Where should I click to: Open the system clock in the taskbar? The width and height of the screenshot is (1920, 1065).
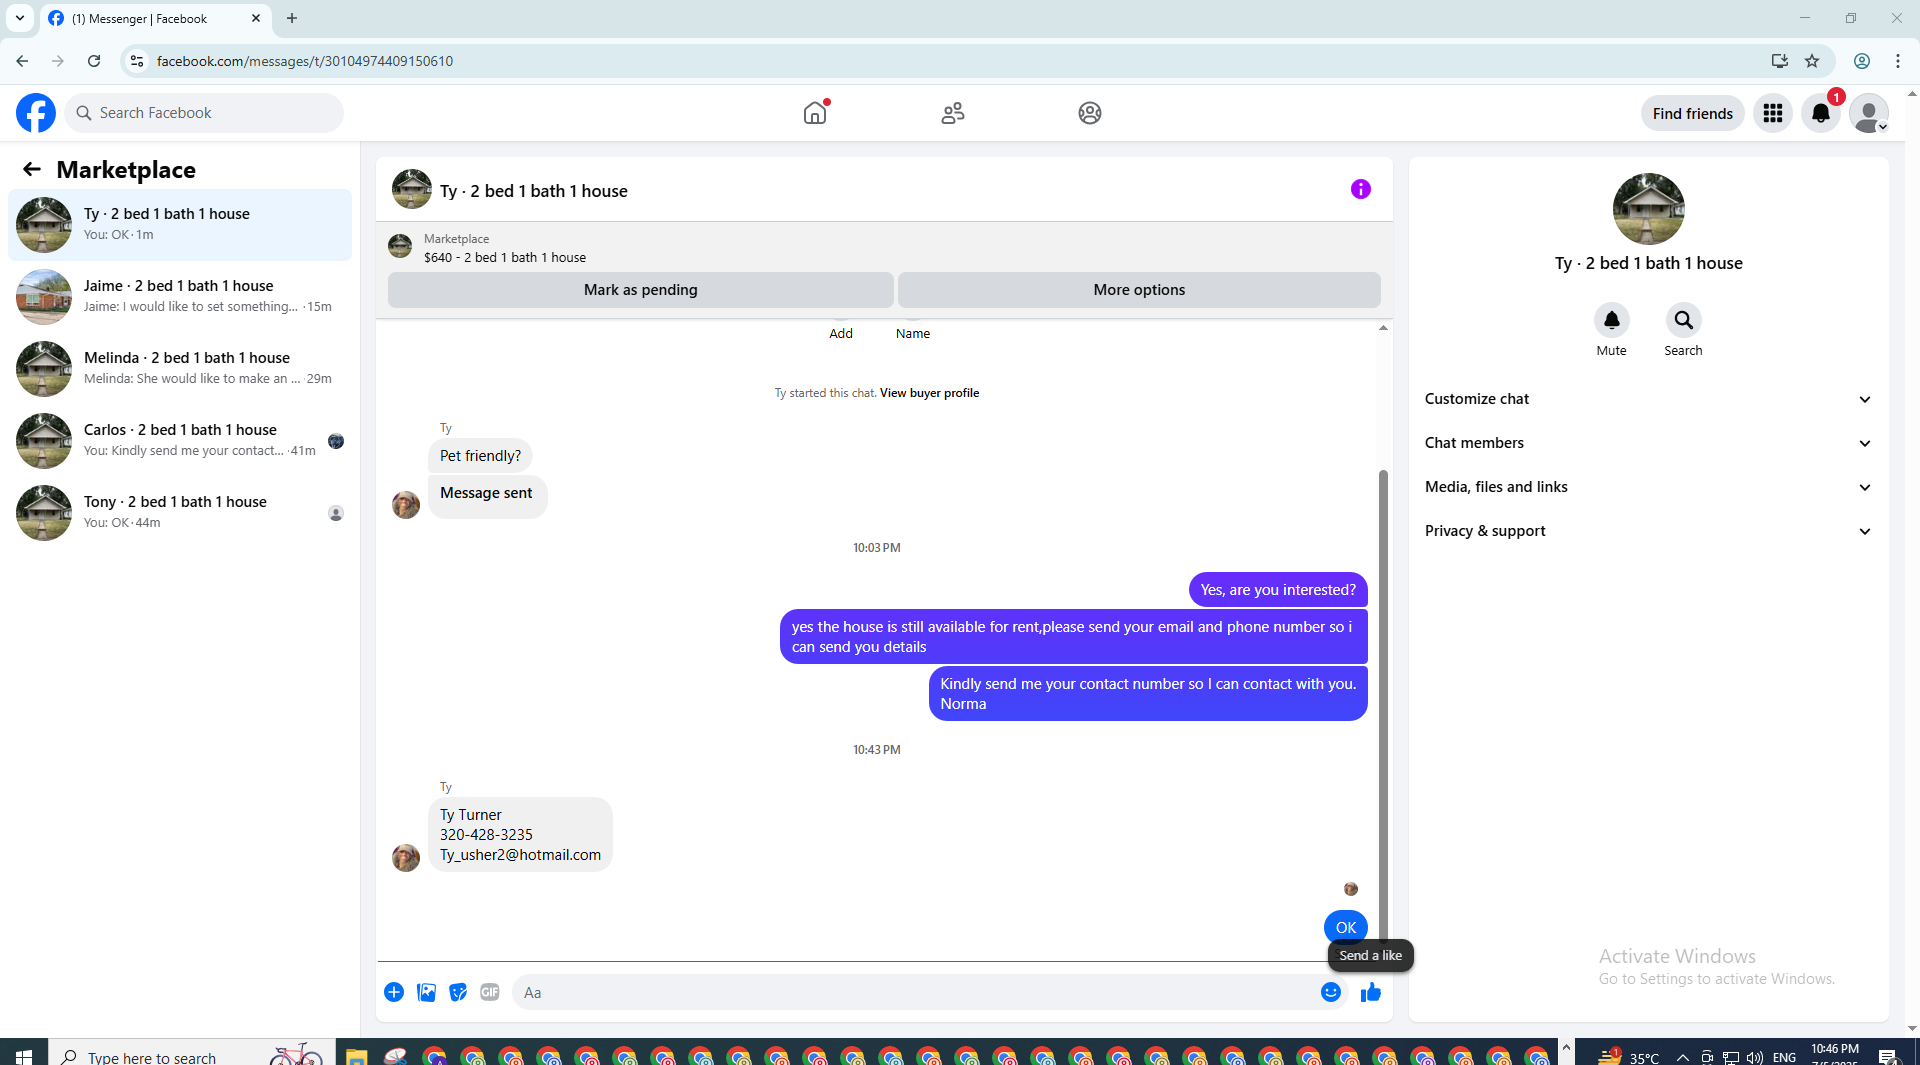tap(1835, 1053)
